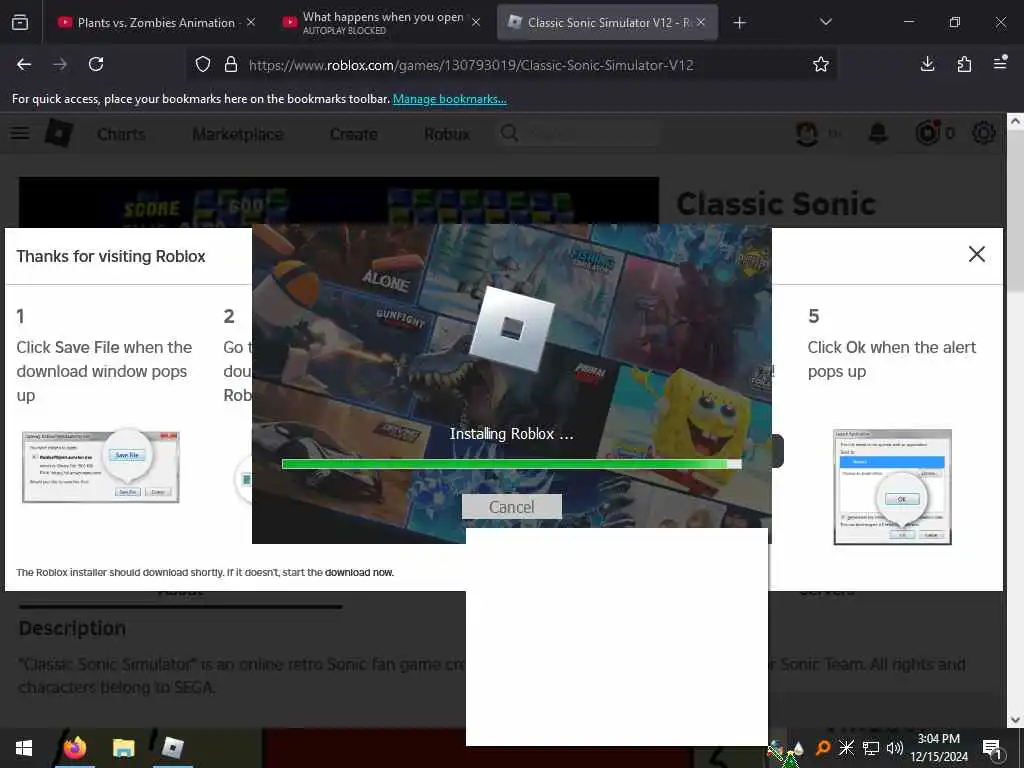
Task: Close the Plants vs. Zombies tab
Action: tap(251, 22)
